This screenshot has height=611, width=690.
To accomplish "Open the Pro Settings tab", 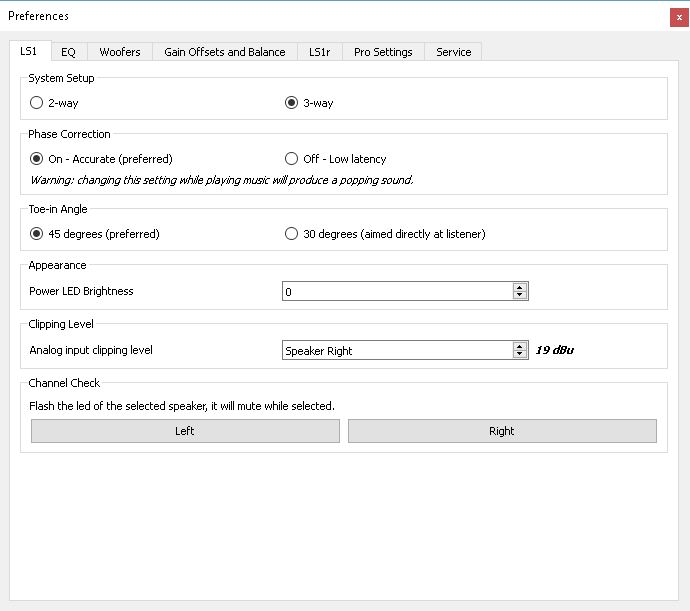I will [383, 52].
